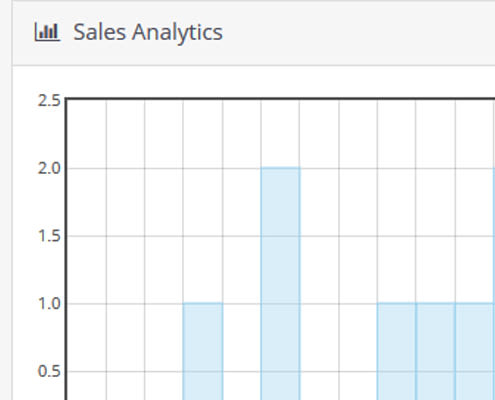Click the 2.0 y-axis label
This screenshot has height=400, width=495.
49,168
